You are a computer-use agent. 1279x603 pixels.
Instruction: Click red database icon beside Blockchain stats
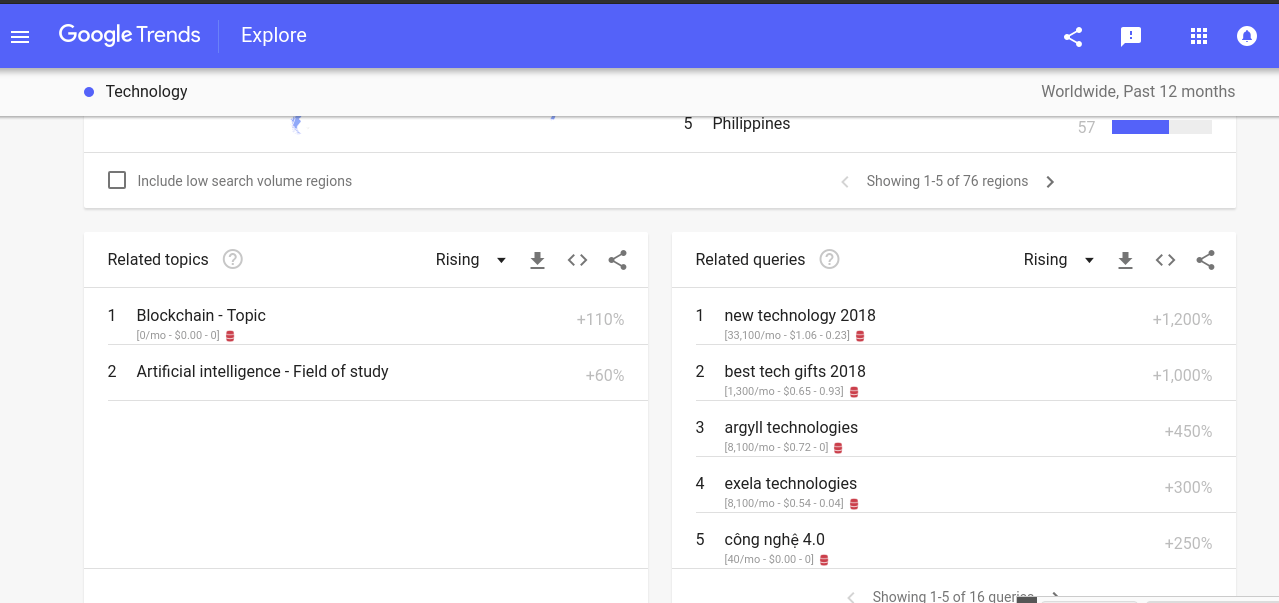pyautogui.click(x=230, y=336)
